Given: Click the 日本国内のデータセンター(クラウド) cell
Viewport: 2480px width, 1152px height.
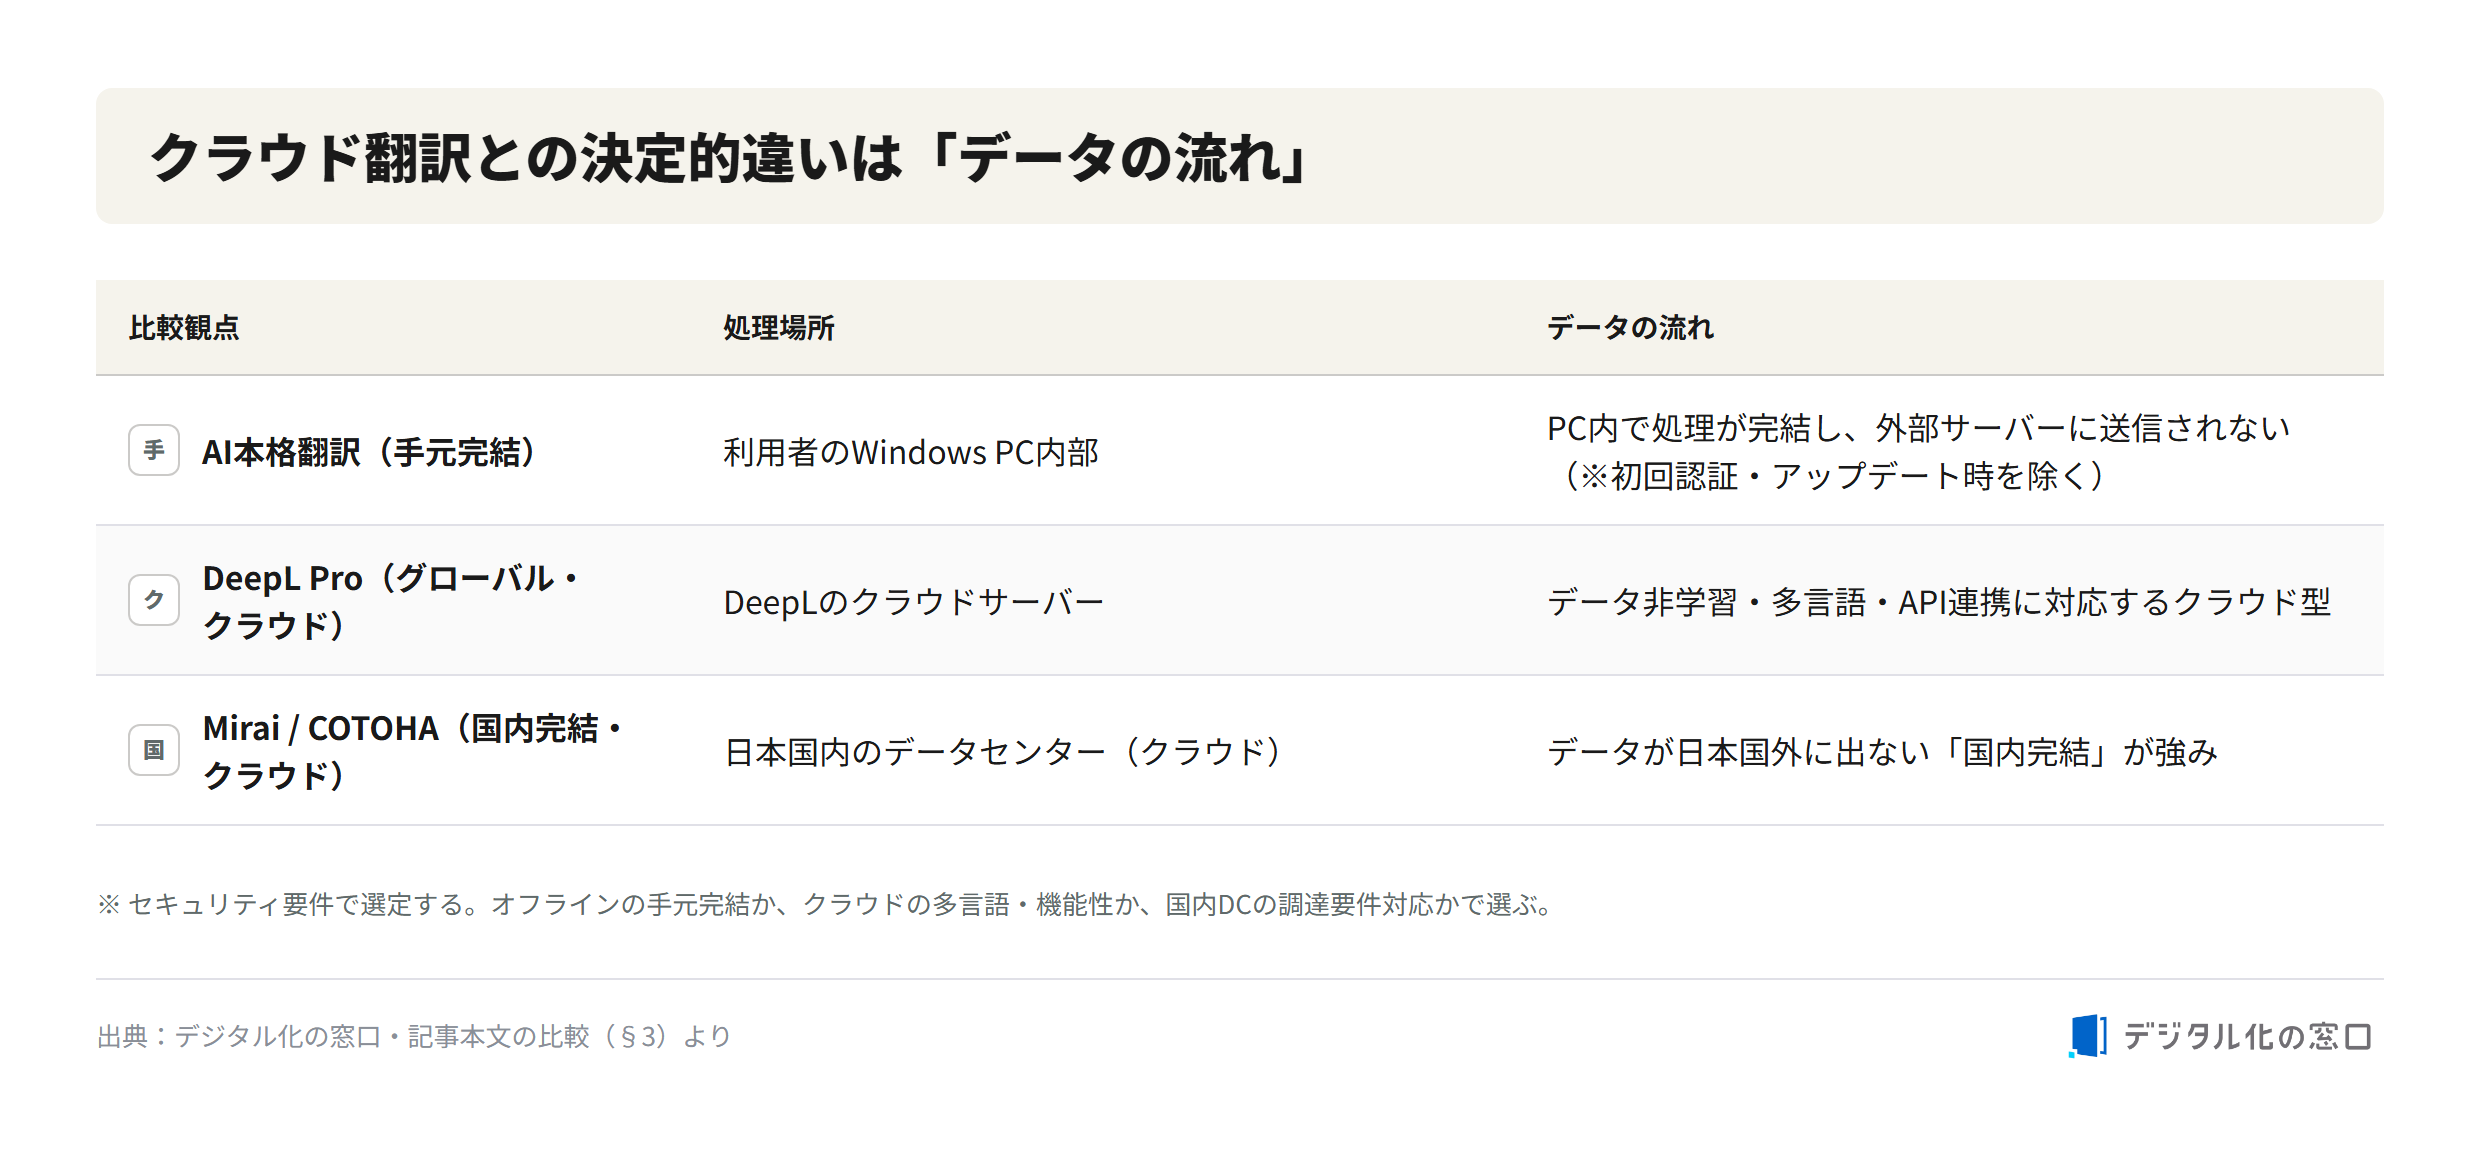Looking at the screenshot, I should 1003,752.
